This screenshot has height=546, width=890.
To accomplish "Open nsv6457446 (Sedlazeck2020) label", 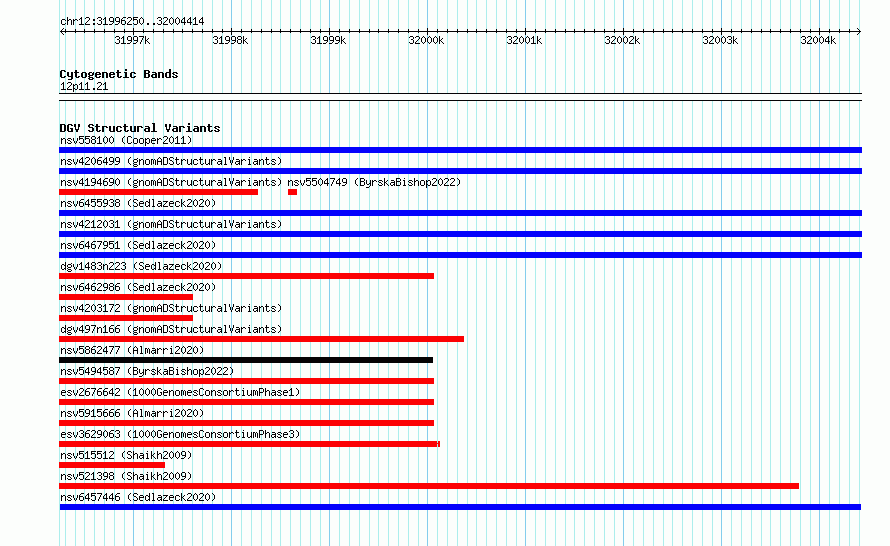I will pyautogui.click(x=138, y=497).
